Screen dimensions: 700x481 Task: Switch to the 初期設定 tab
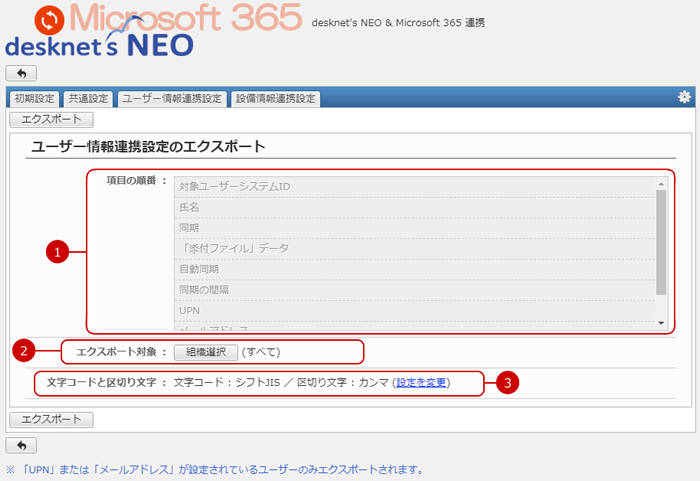tap(34, 99)
